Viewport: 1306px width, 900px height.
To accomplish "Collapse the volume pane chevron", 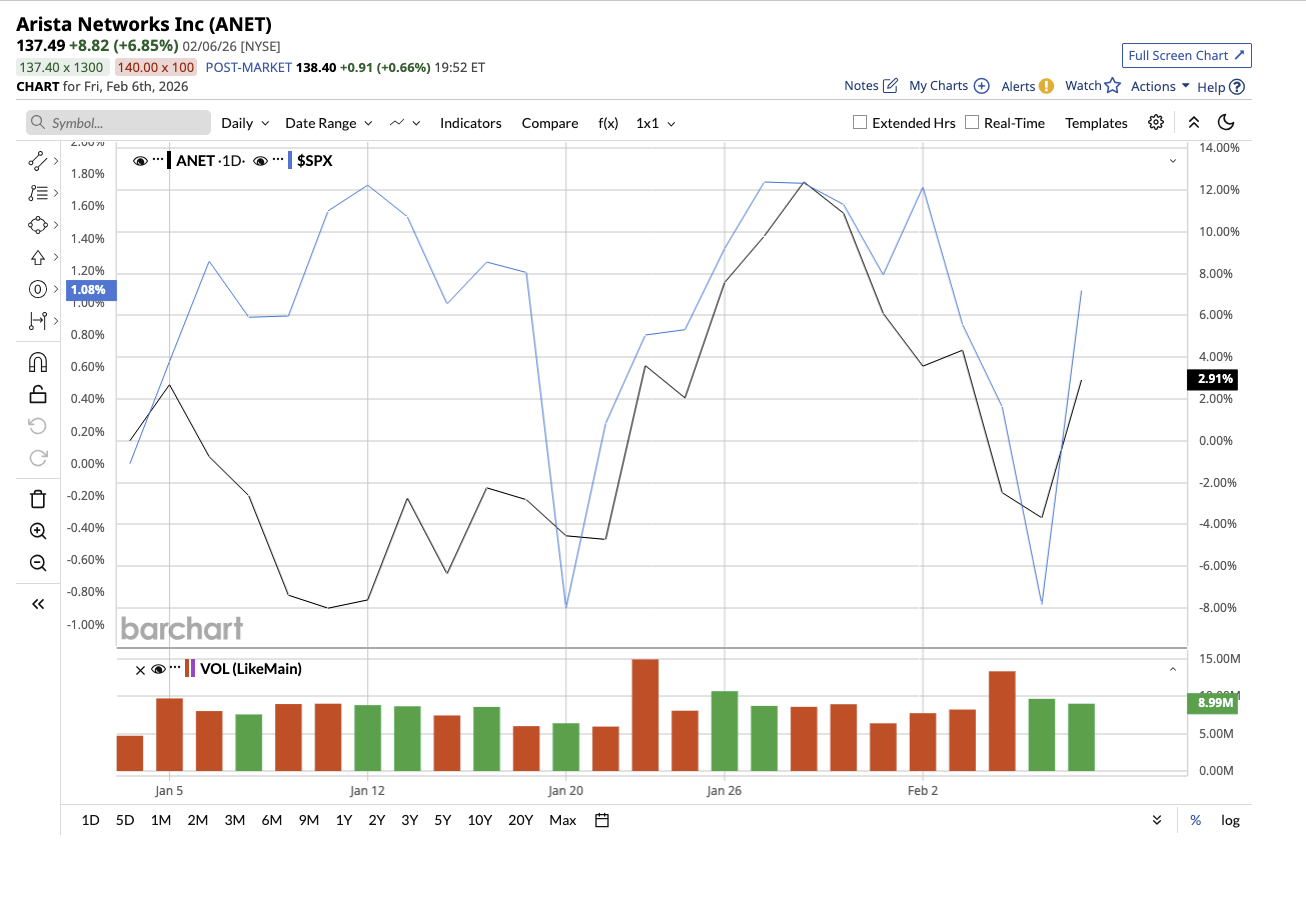I will (x=1173, y=668).
